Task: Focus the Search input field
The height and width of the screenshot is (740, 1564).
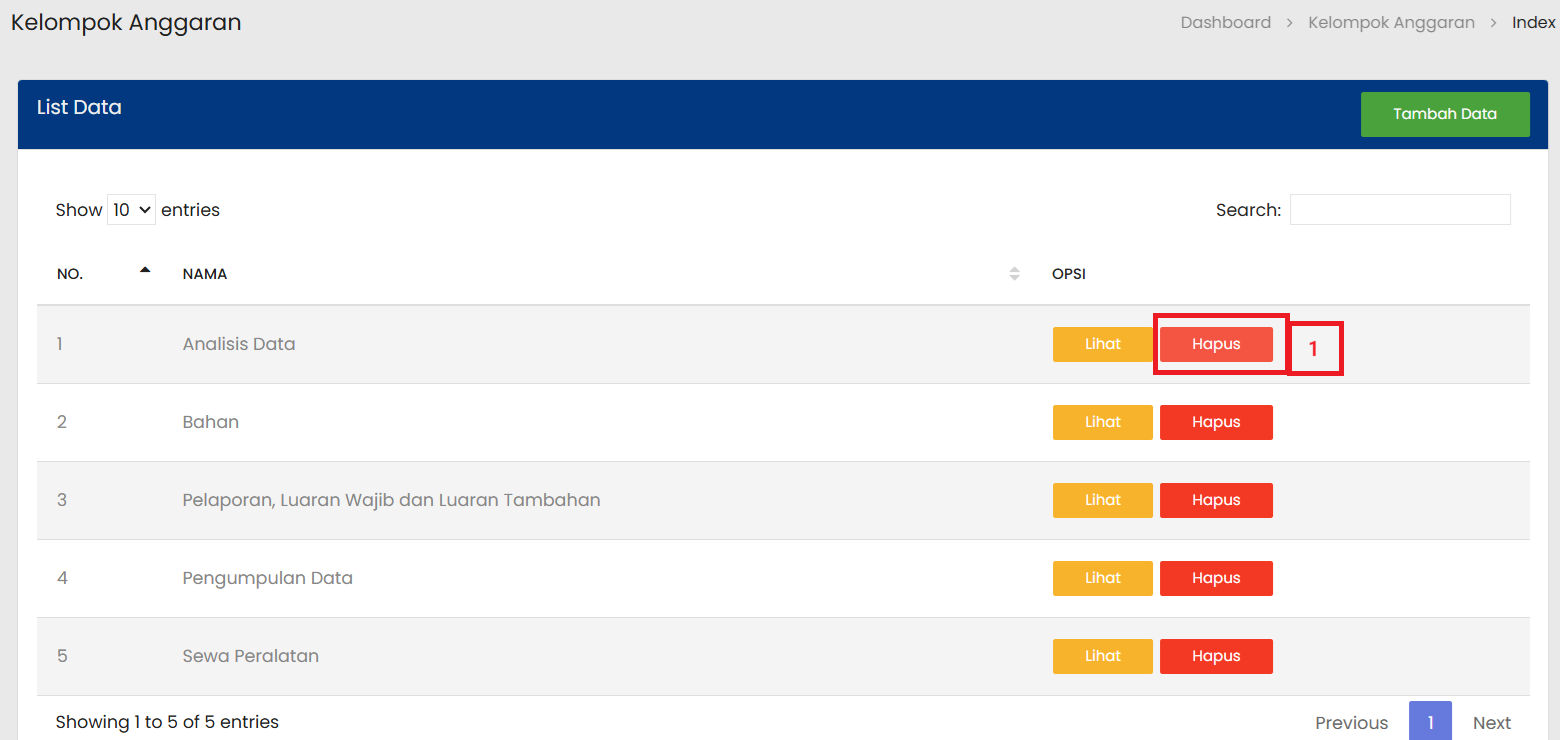Action: tap(1399, 210)
